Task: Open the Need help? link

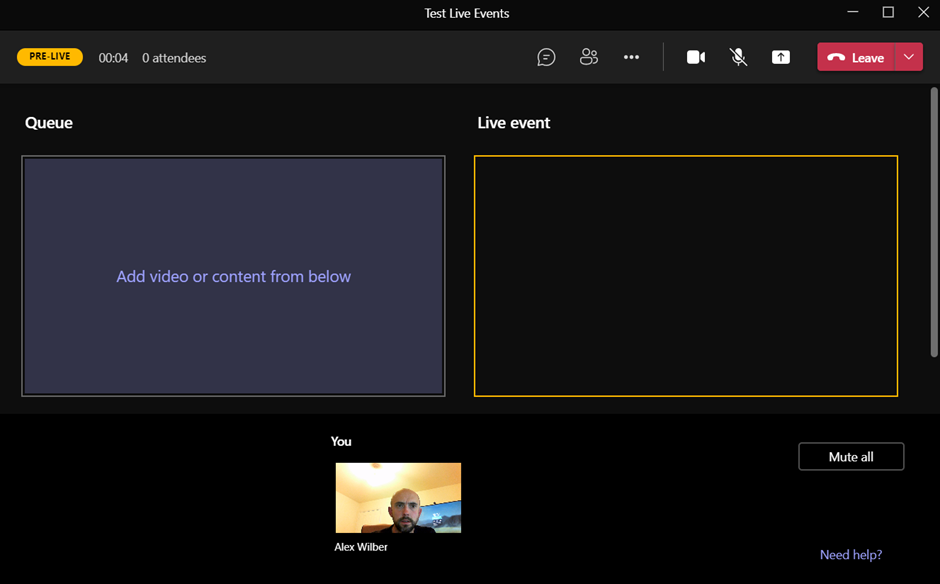Action: (851, 555)
